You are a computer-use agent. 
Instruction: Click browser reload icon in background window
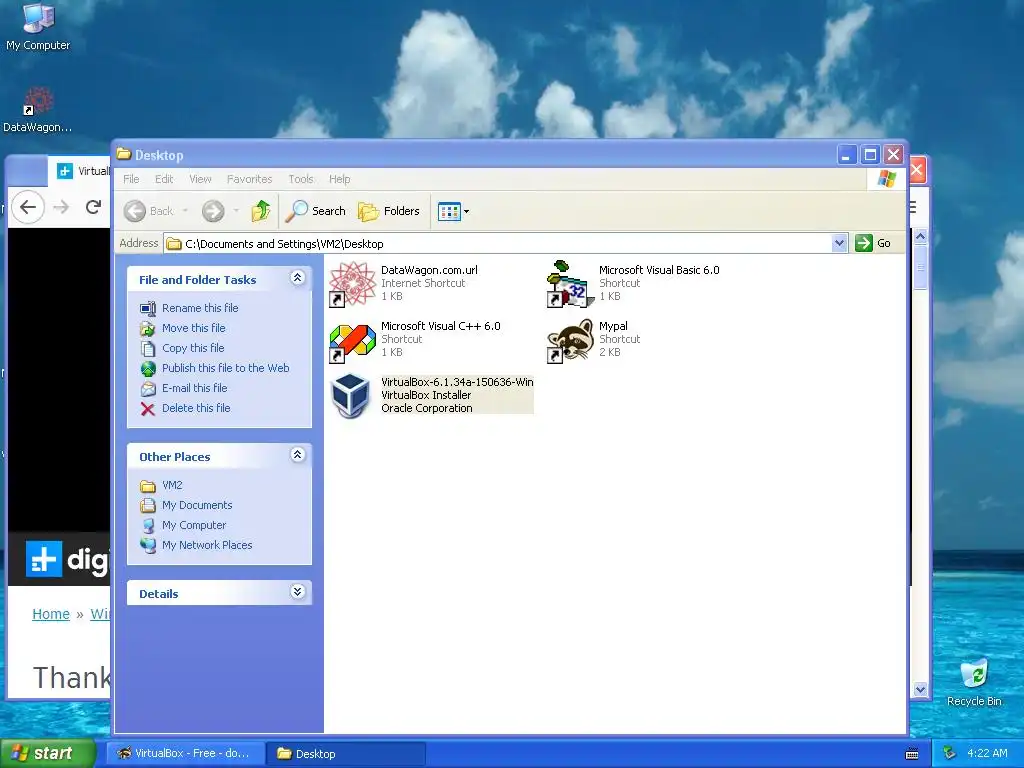tap(93, 207)
